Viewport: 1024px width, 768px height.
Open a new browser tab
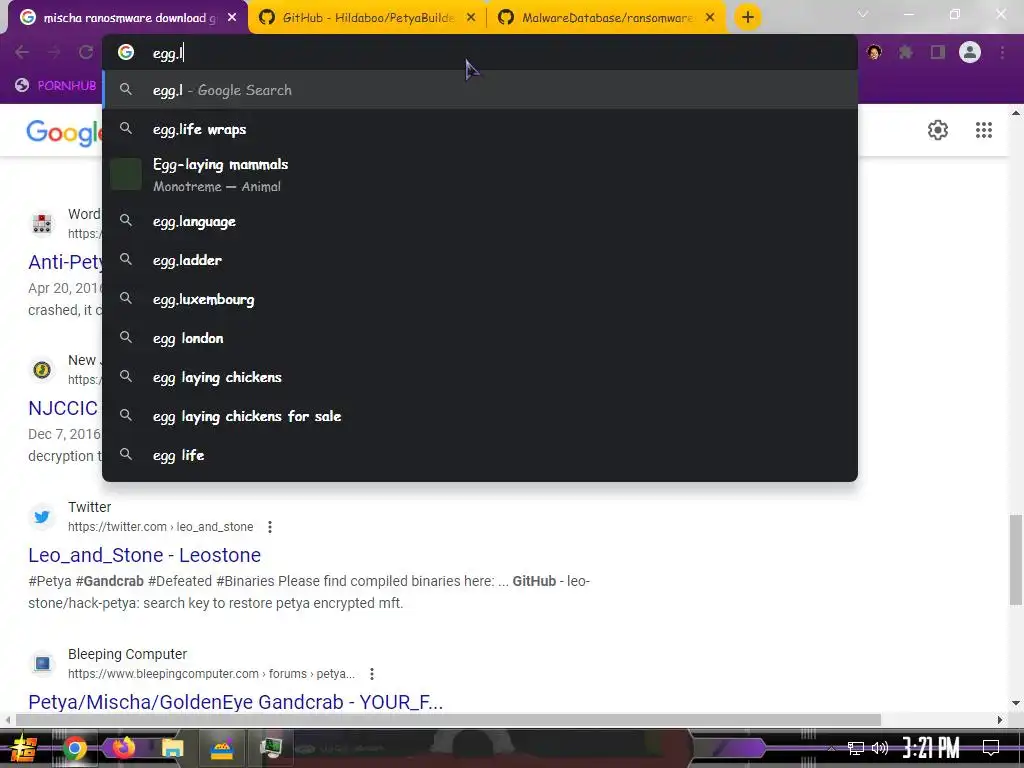748,17
